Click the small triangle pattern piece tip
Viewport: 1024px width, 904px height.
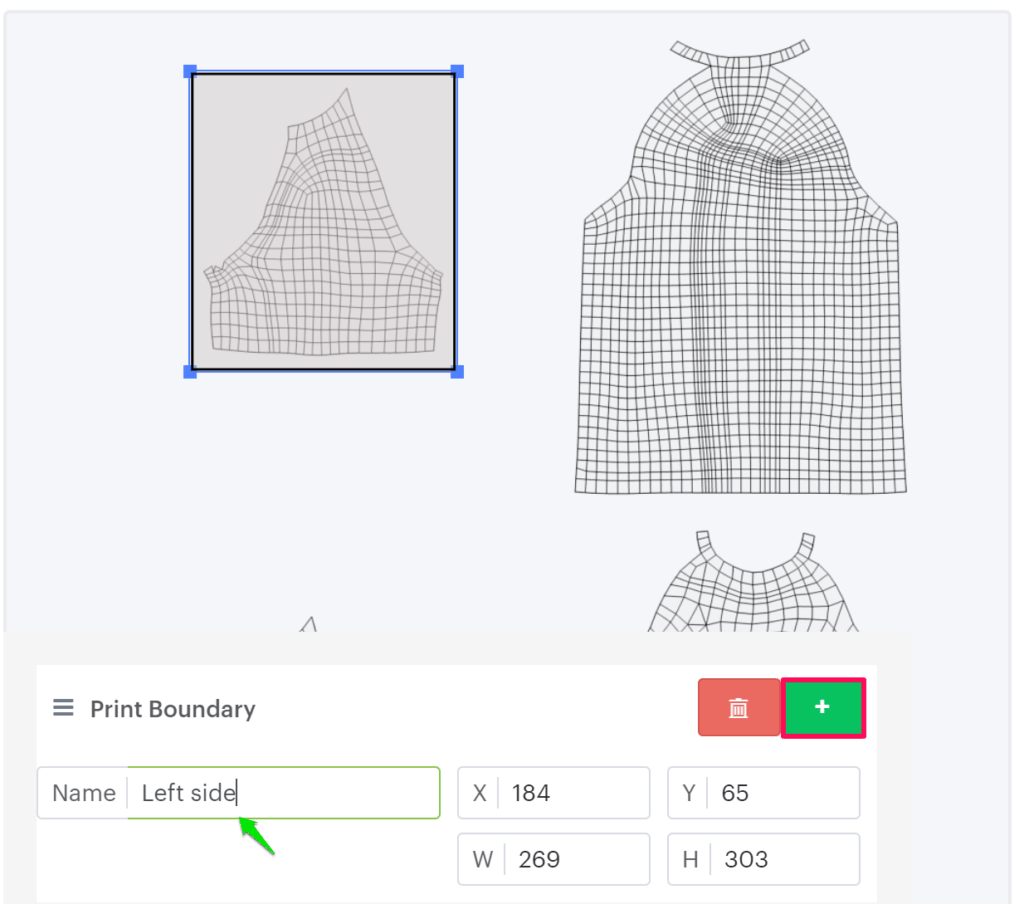[309, 623]
